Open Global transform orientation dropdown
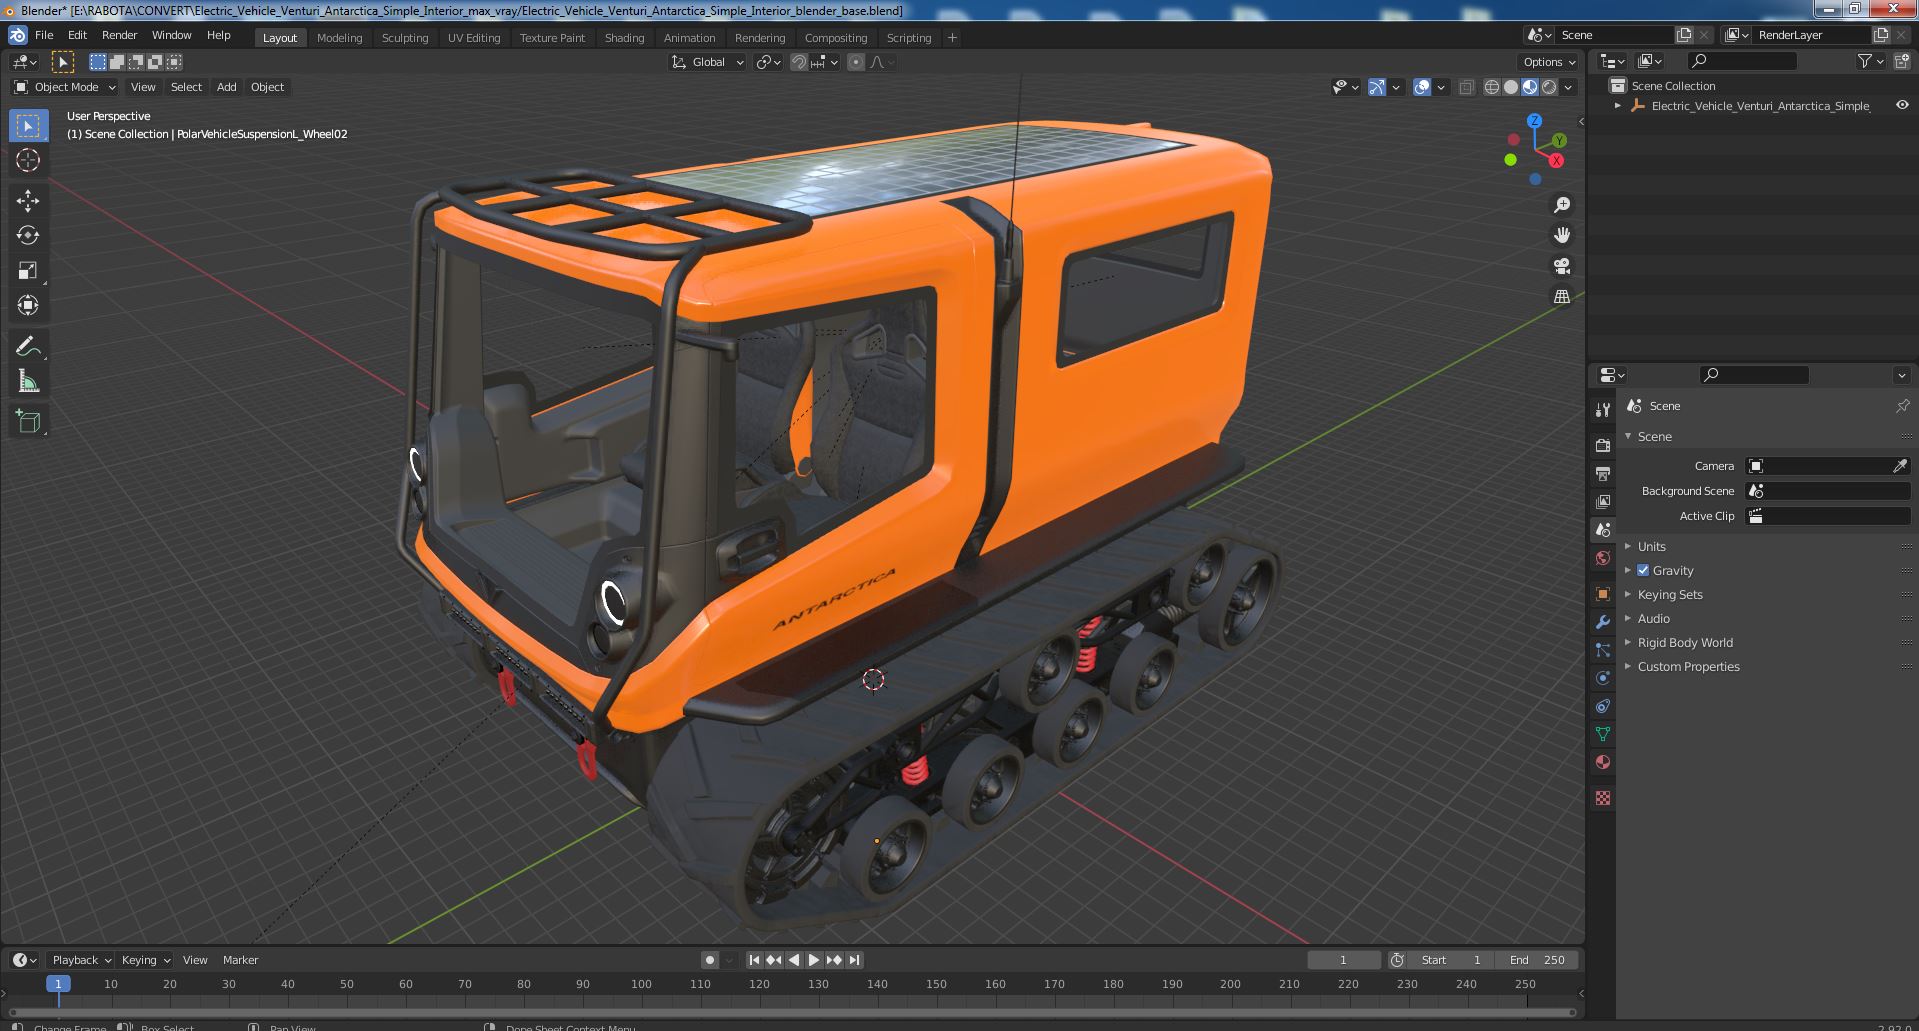This screenshot has height=1031, width=1919. [x=708, y=62]
